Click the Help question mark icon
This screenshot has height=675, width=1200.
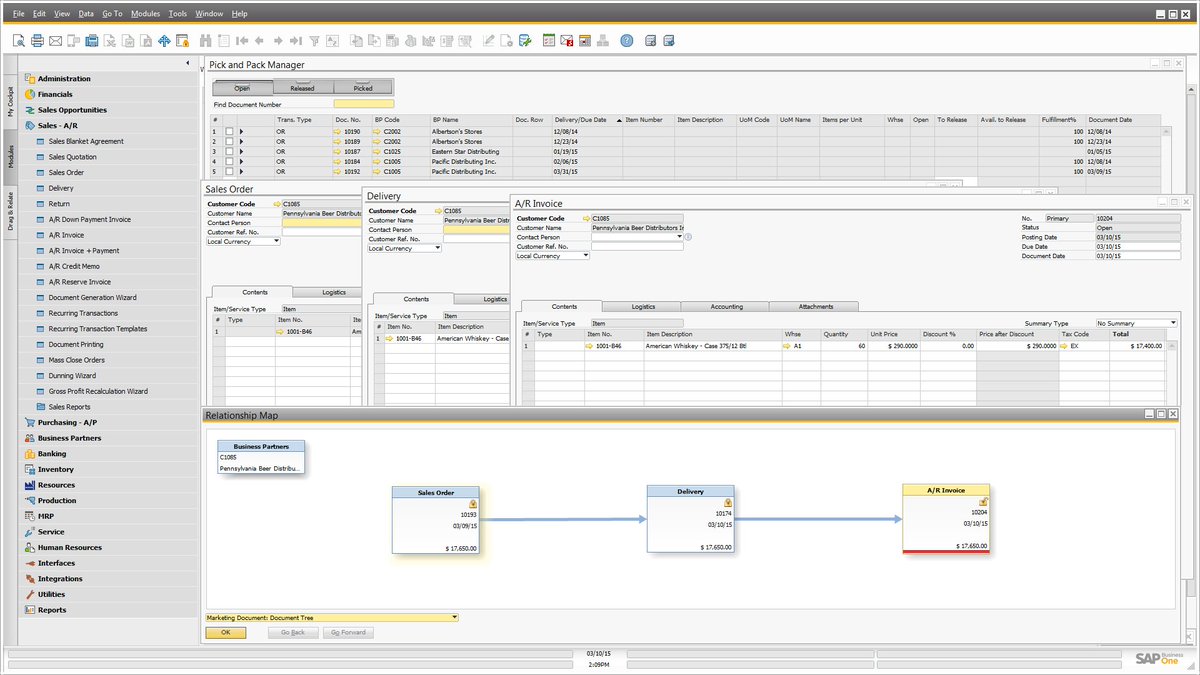(x=627, y=41)
